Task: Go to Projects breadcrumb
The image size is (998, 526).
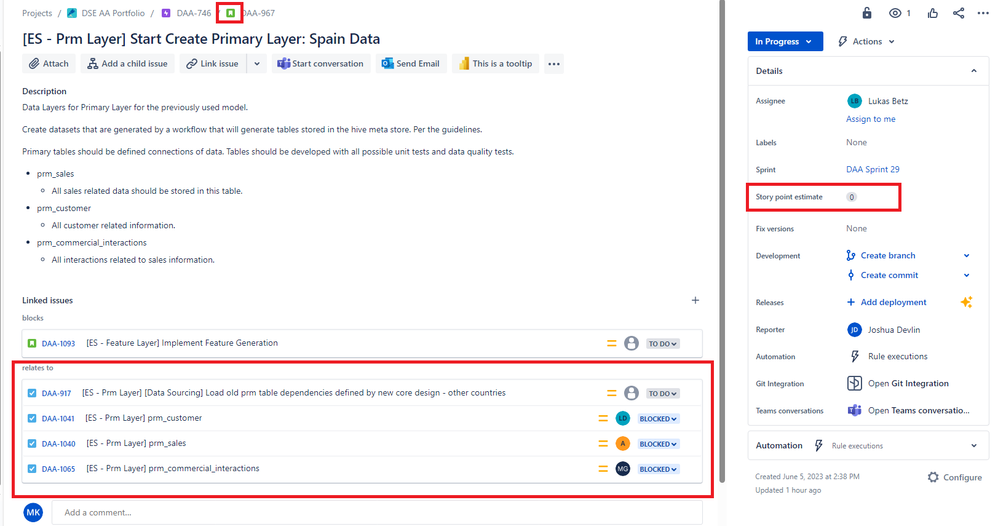Action: [37, 13]
